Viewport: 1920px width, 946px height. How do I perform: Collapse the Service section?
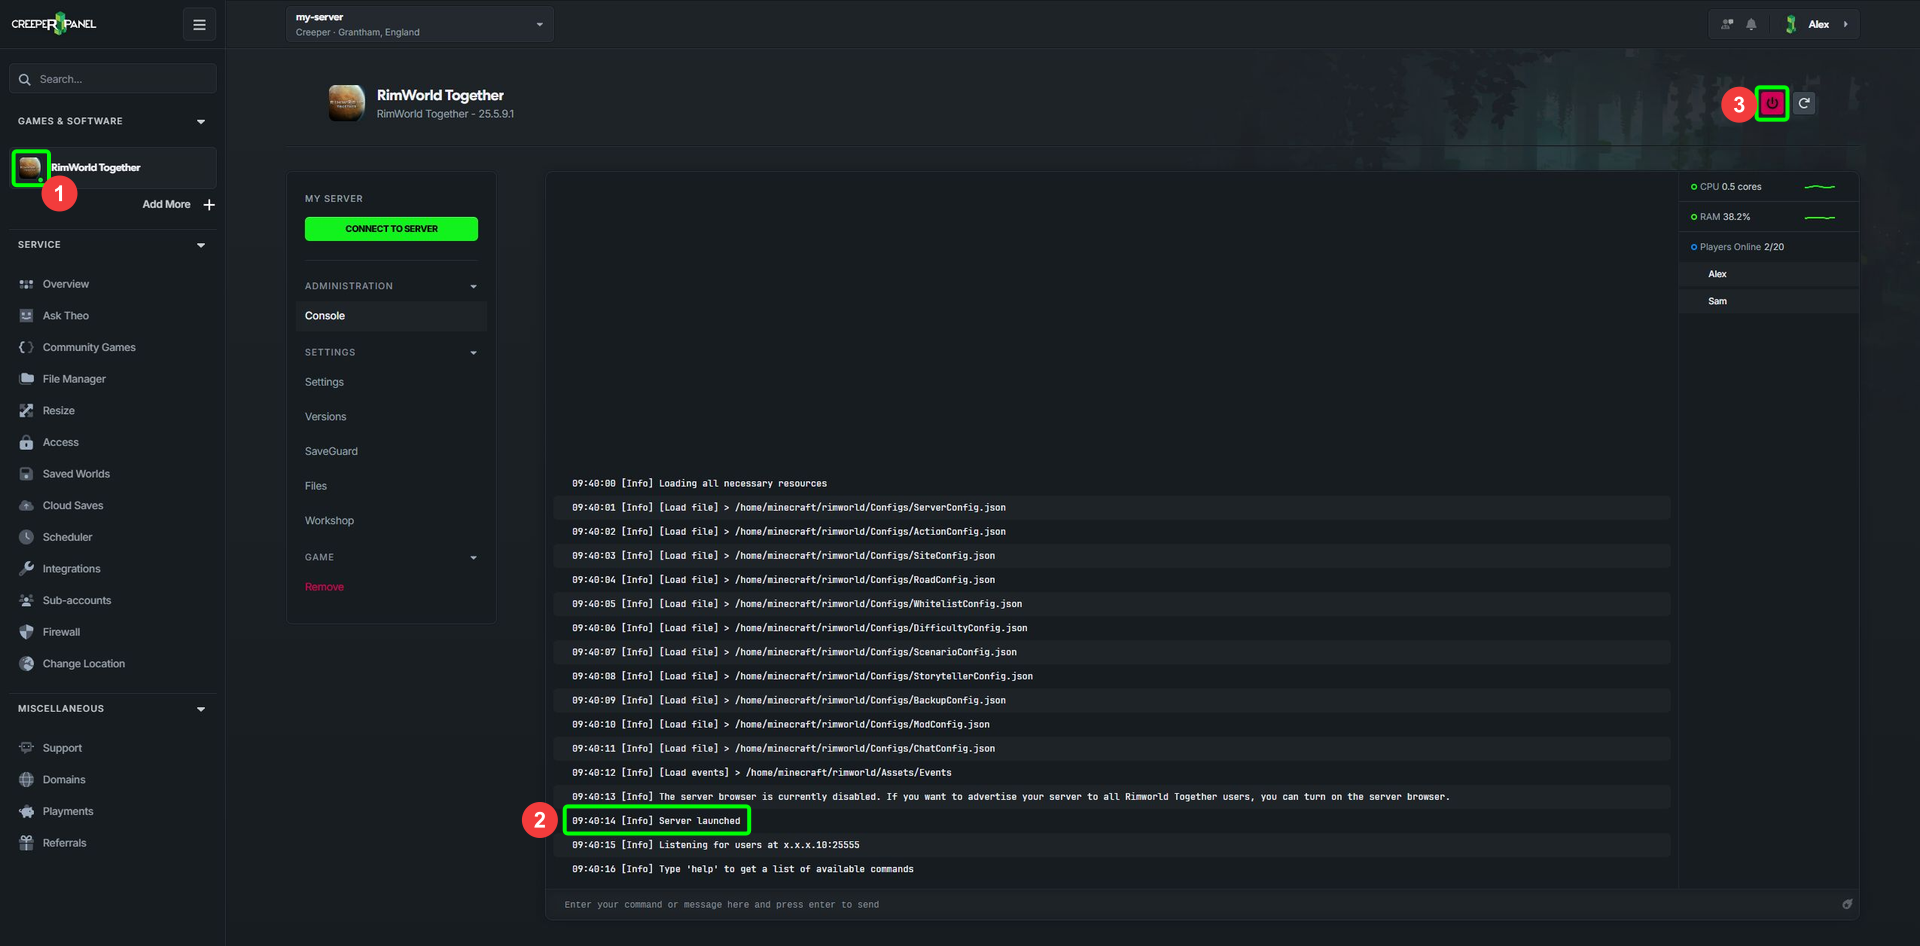pyautogui.click(x=201, y=245)
